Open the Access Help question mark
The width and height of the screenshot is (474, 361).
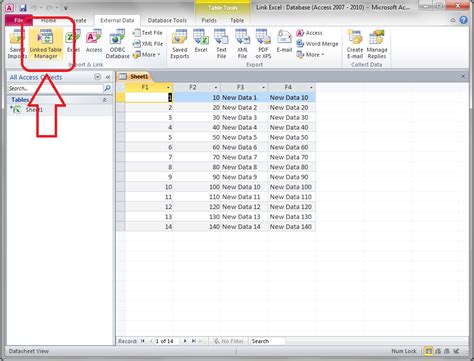pos(463,20)
